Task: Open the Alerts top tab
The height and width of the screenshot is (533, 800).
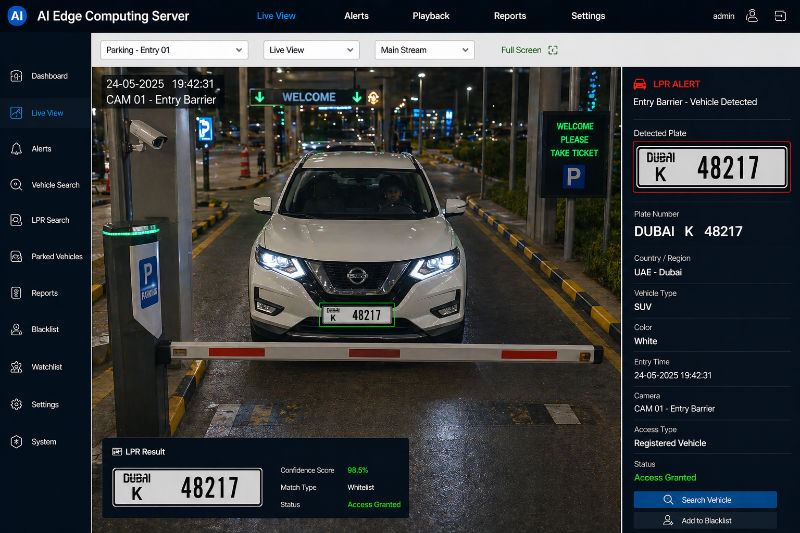Action: 356,16
